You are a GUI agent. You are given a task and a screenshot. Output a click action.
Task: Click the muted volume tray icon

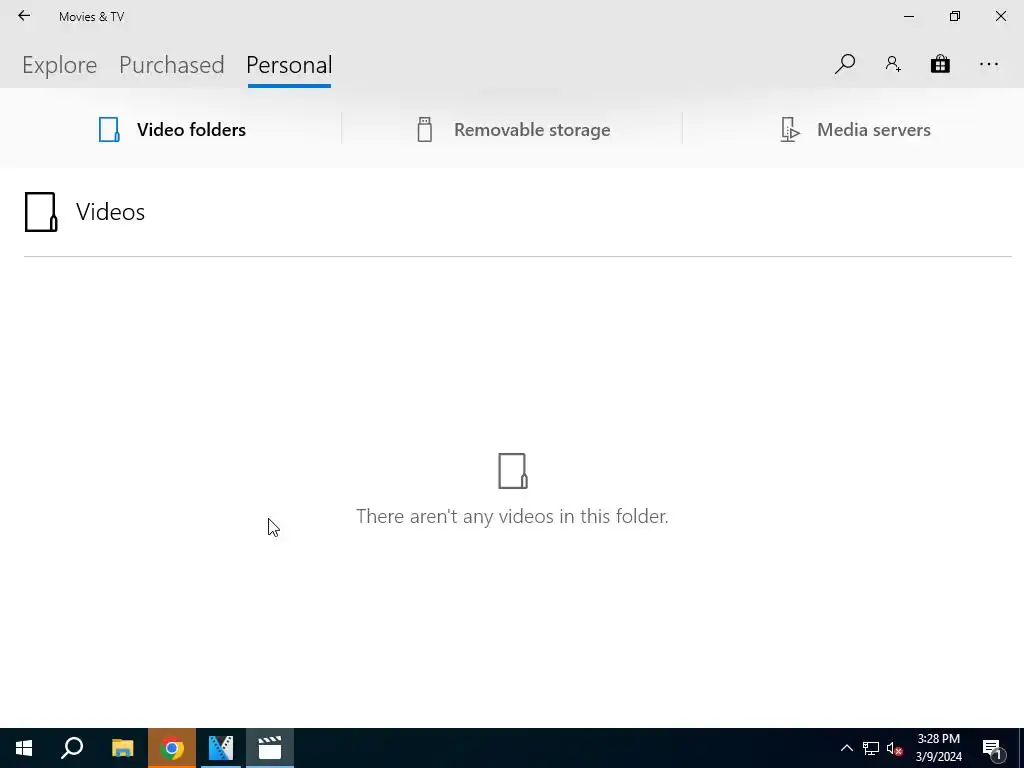coord(895,748)
